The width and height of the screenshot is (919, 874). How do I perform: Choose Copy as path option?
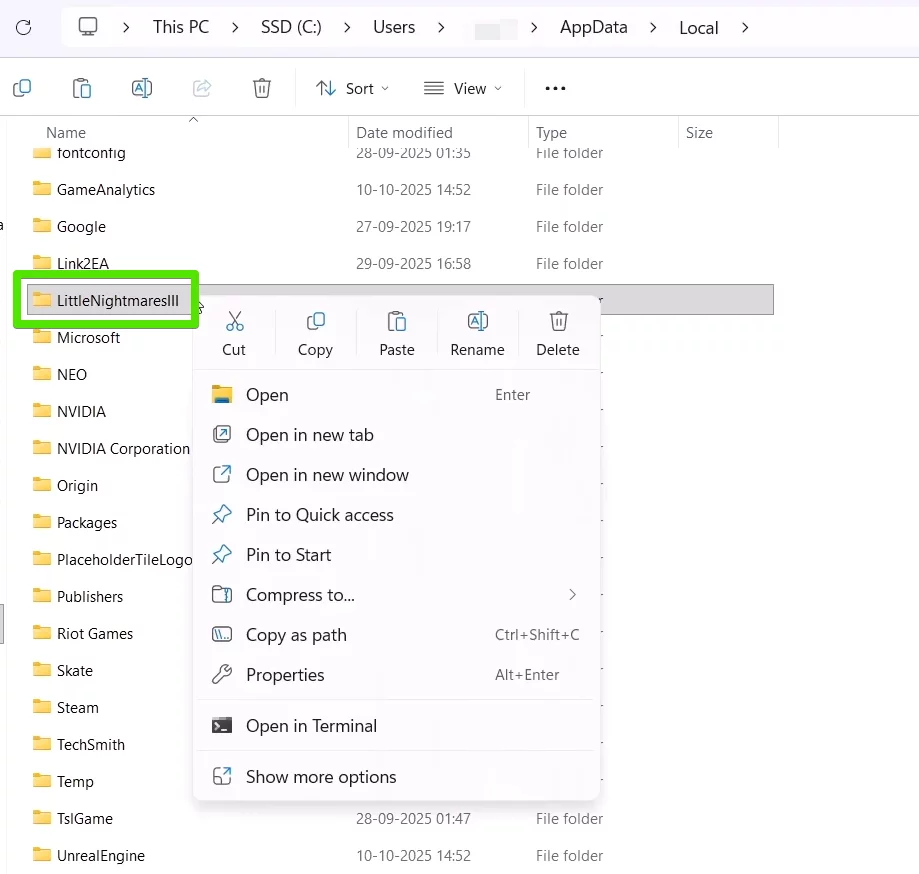(x=296, y=635)
